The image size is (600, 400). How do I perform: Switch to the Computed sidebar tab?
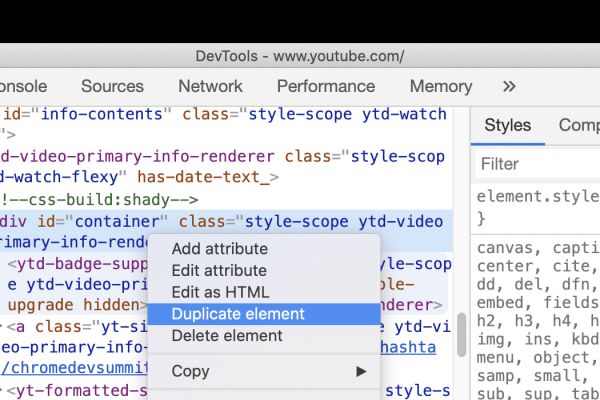[x=578, y=126]
